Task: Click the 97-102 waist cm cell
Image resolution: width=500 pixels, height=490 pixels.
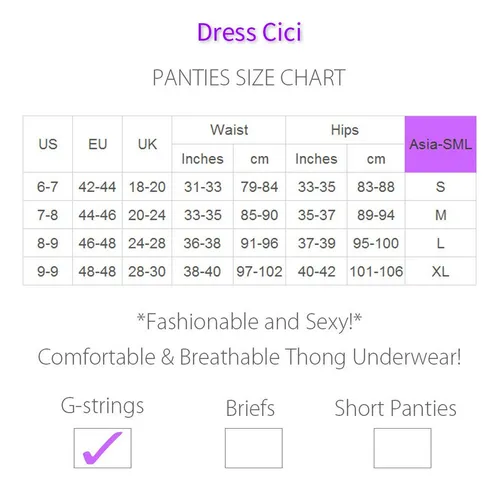Action: pyautogui.click(x=259, y=271)
